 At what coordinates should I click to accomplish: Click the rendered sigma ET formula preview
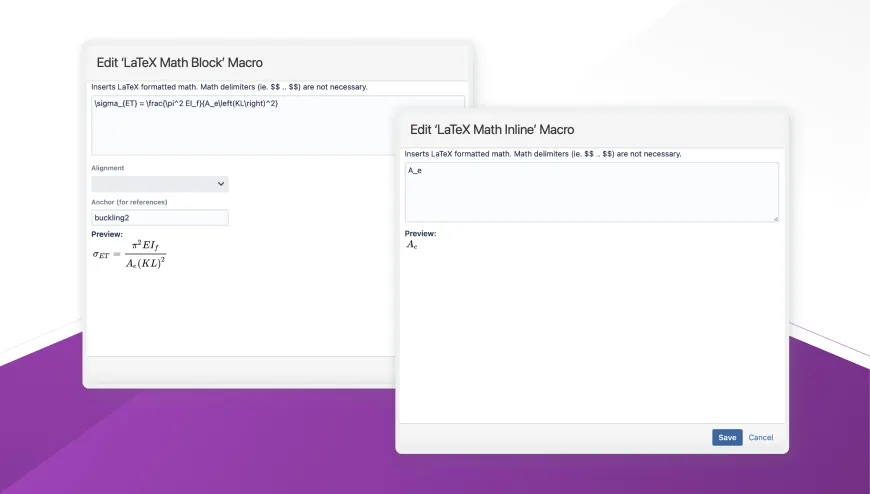click(129, 254)
